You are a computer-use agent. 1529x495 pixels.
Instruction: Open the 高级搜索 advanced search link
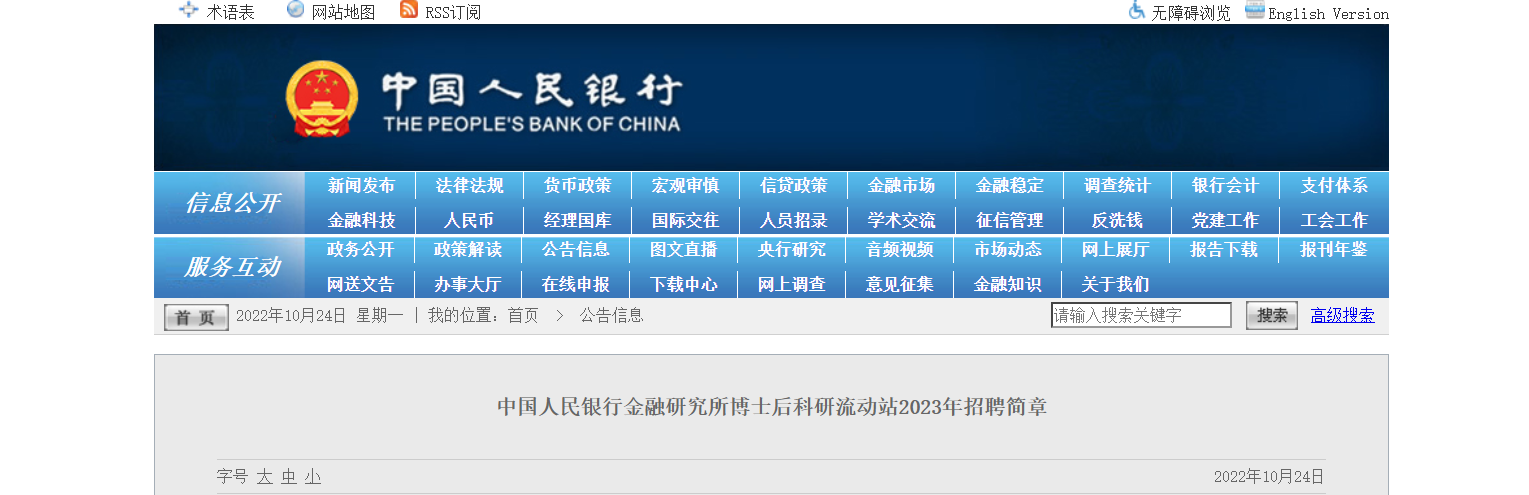[x=1343, y=316]
